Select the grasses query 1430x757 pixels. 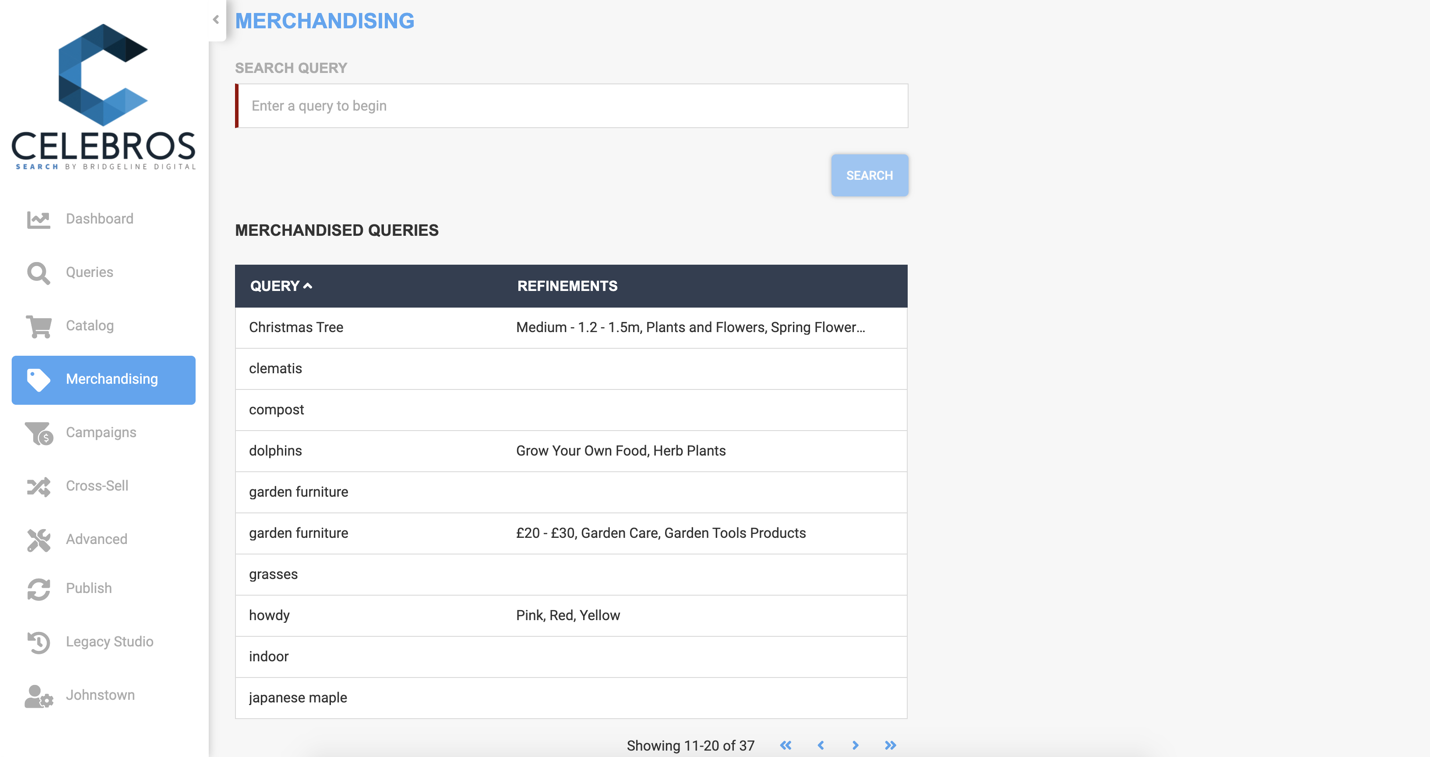click(x=571, y=575)
